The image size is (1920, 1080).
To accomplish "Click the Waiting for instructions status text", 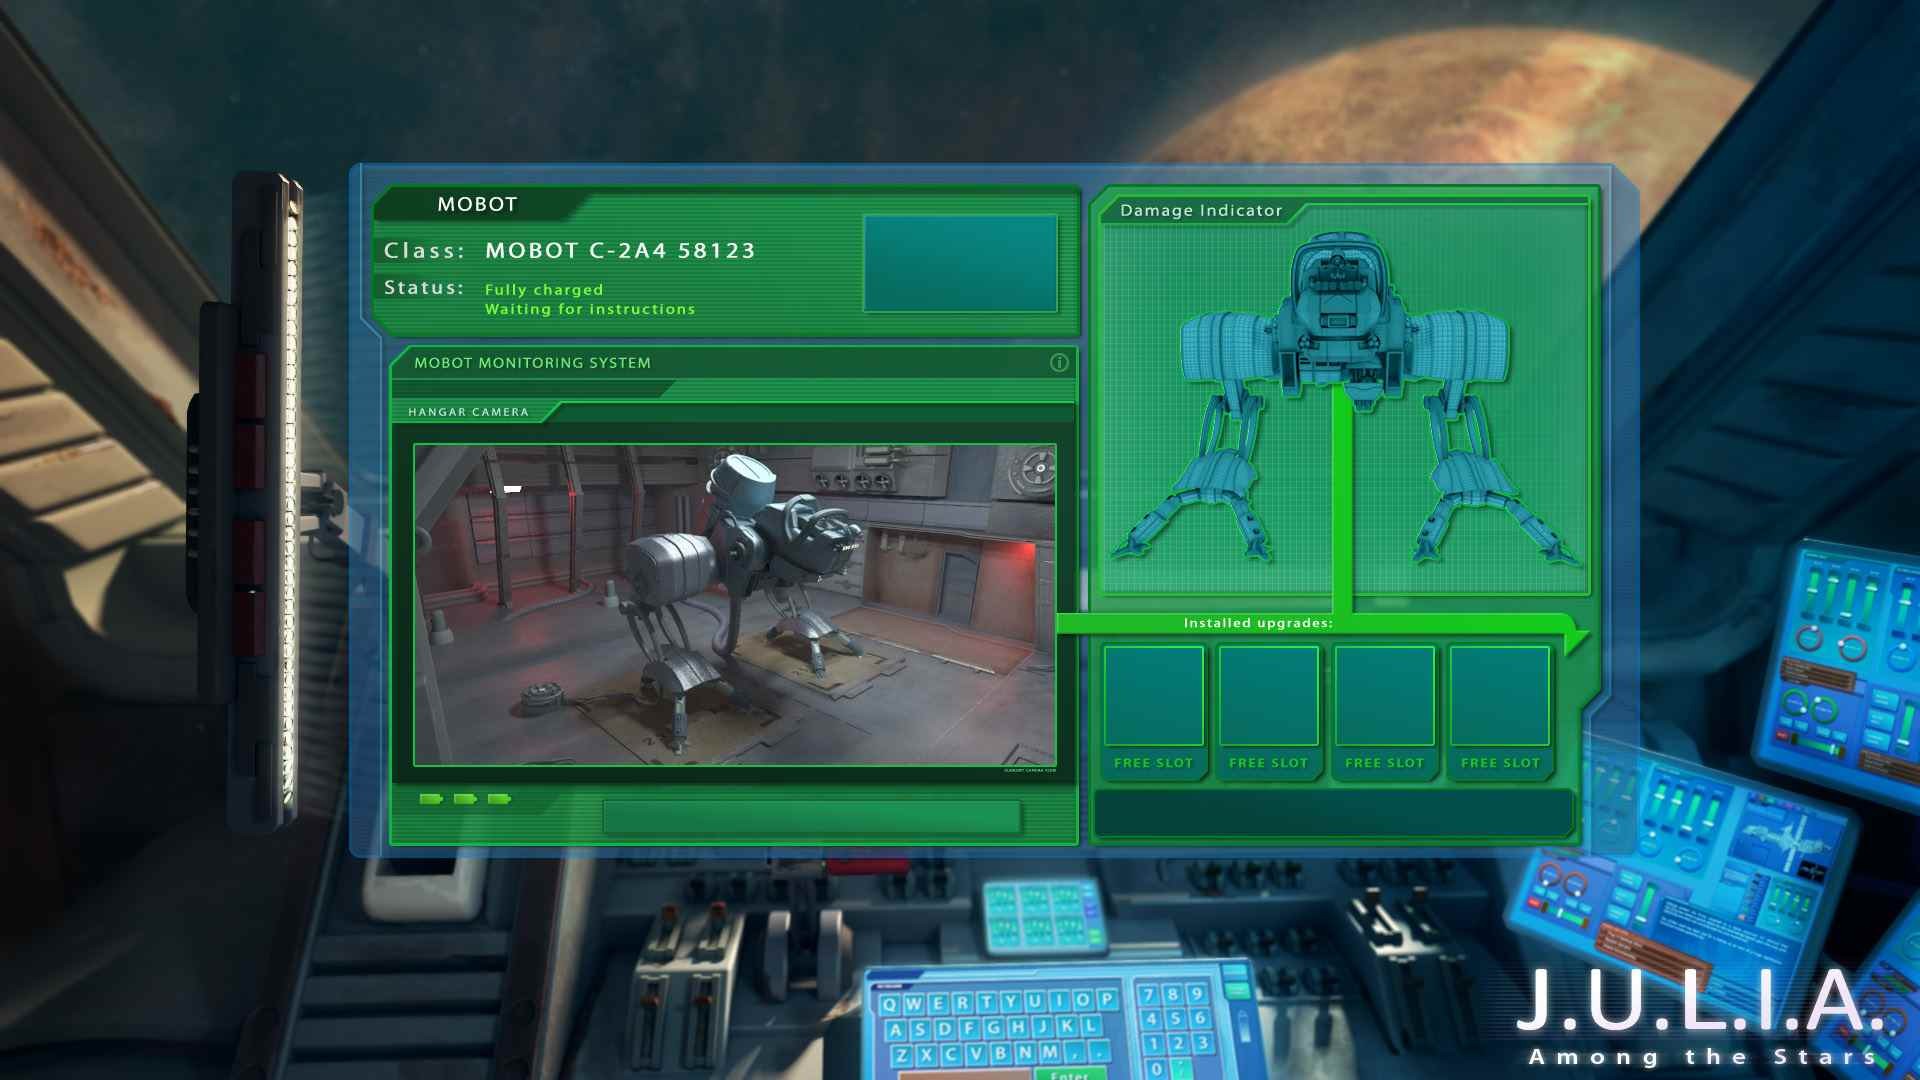I will click(590, 309).
